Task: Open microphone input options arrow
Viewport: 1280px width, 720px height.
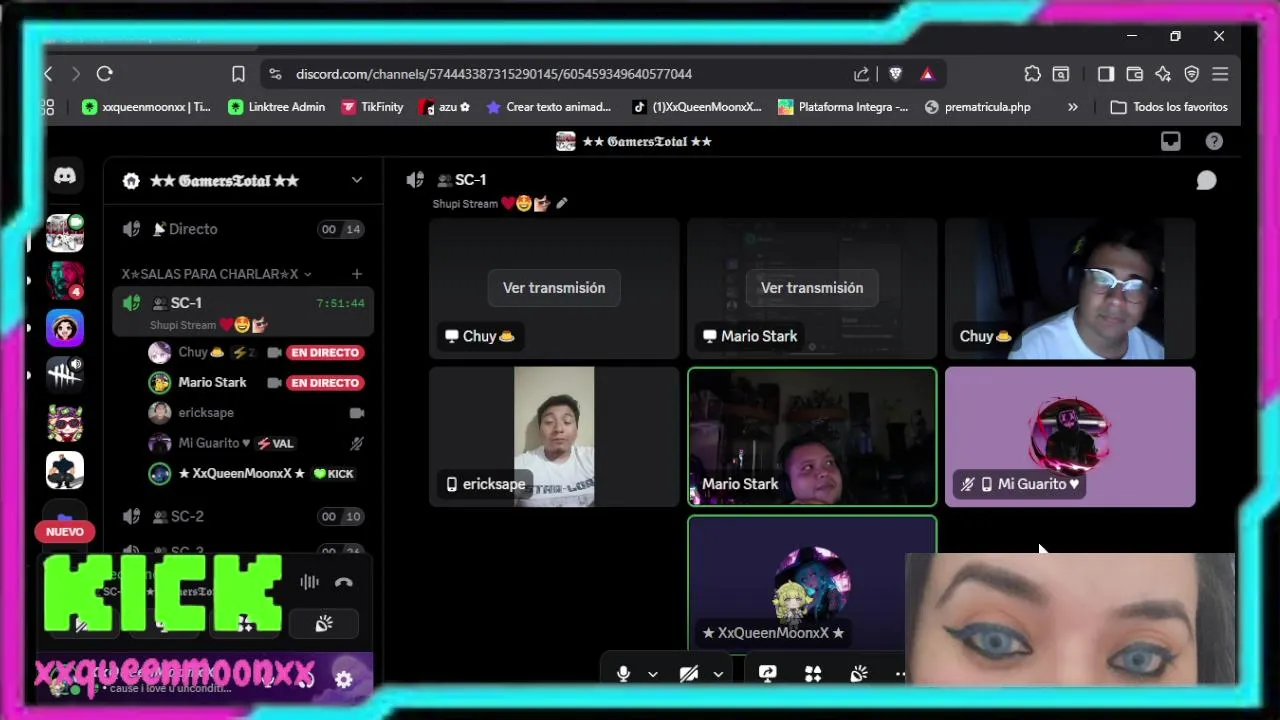Action: (x=653, y=674)
